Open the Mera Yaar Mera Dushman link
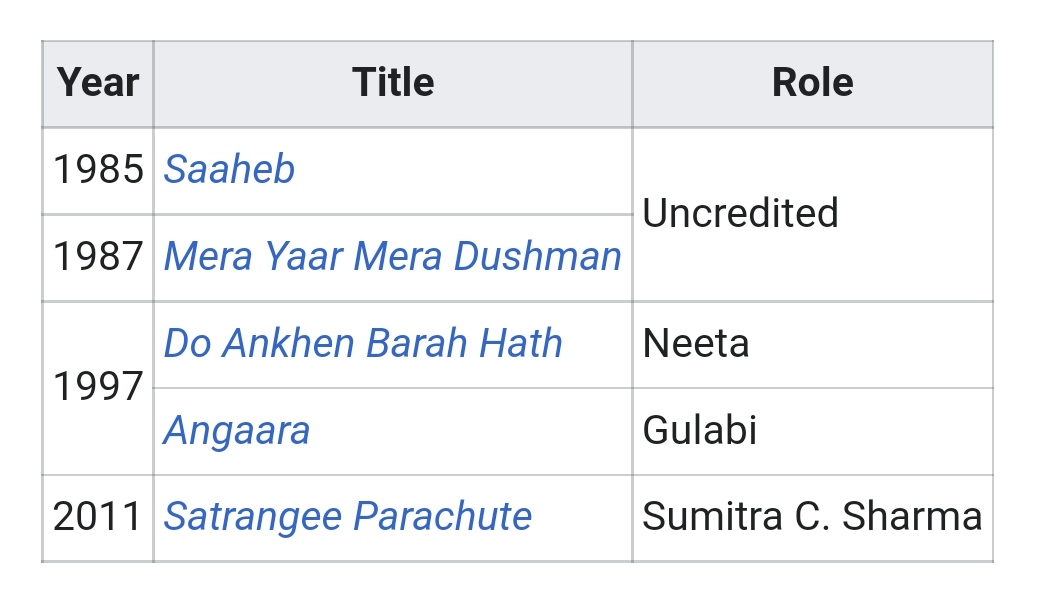Image resolution: width=1044 pixels, height=599 pixels. point(392,256)
